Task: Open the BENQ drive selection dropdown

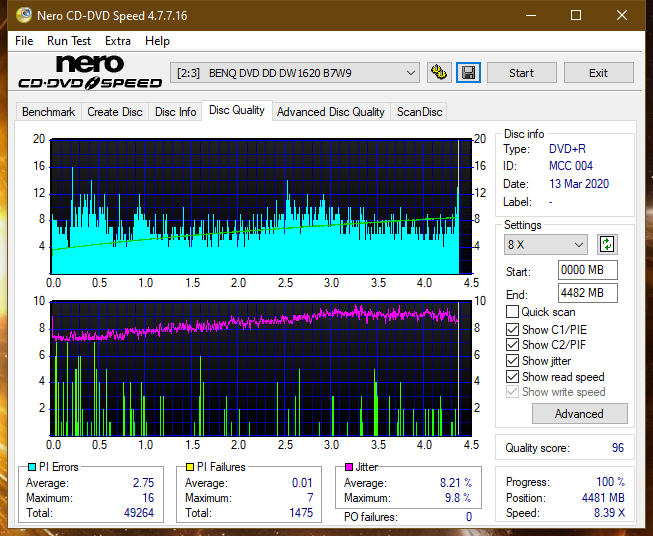Action: tap(295, 73)
